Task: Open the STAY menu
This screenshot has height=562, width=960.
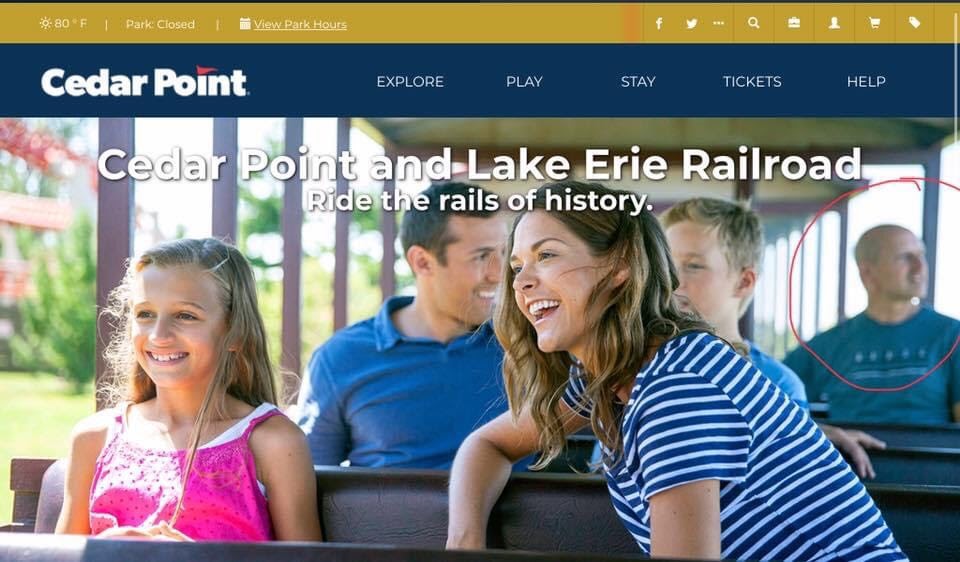Action: [x=638, y=81]
